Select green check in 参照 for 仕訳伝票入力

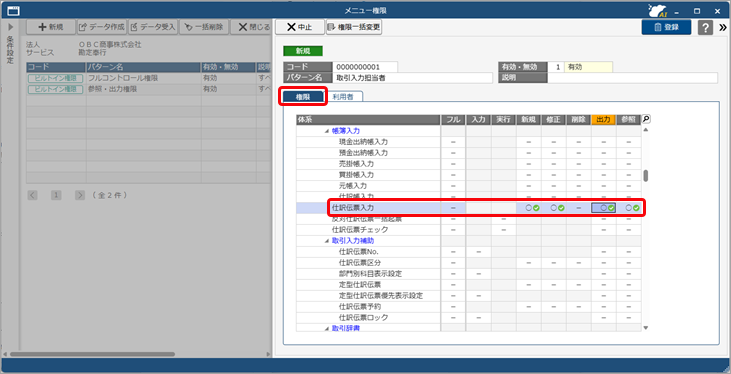(636, 208)
